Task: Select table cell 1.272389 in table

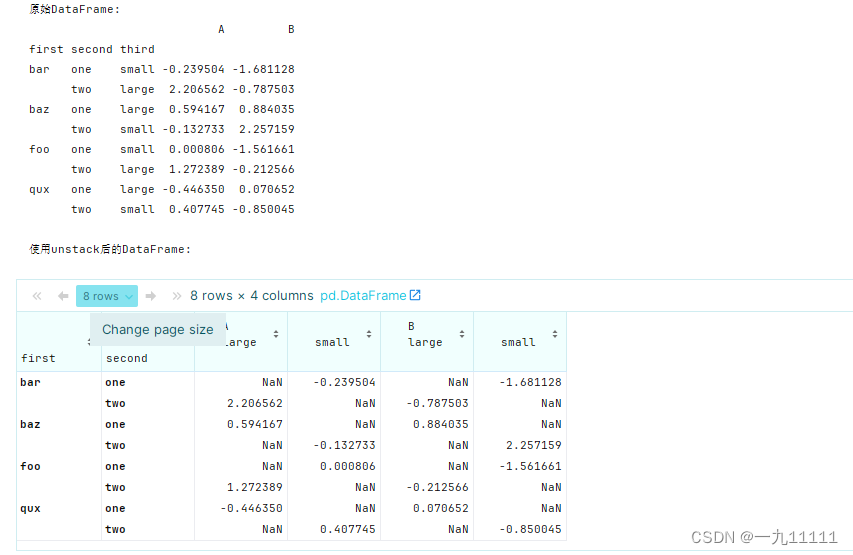Action: [x=255, y=487]
